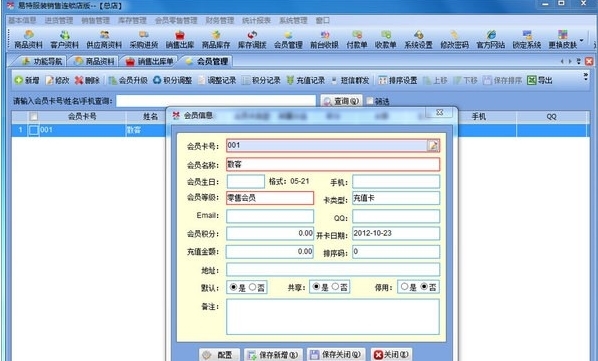Open 销售管理 menu

95,20
